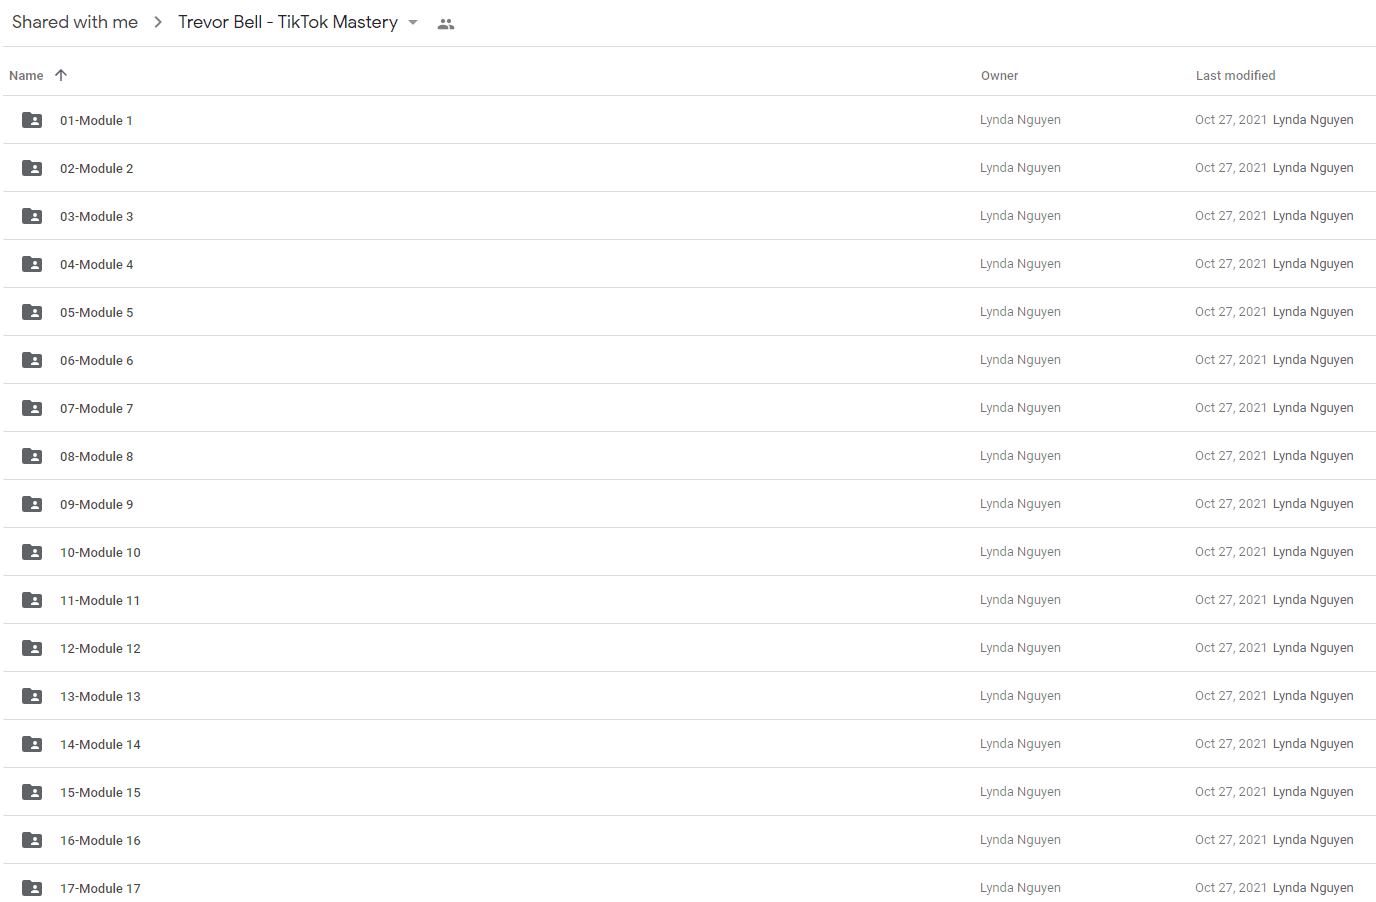Click Oct 27, 2021 date in 06-Module 6 row
The height and width of the screenshot is (902, 1376).
pos(1231,360)
